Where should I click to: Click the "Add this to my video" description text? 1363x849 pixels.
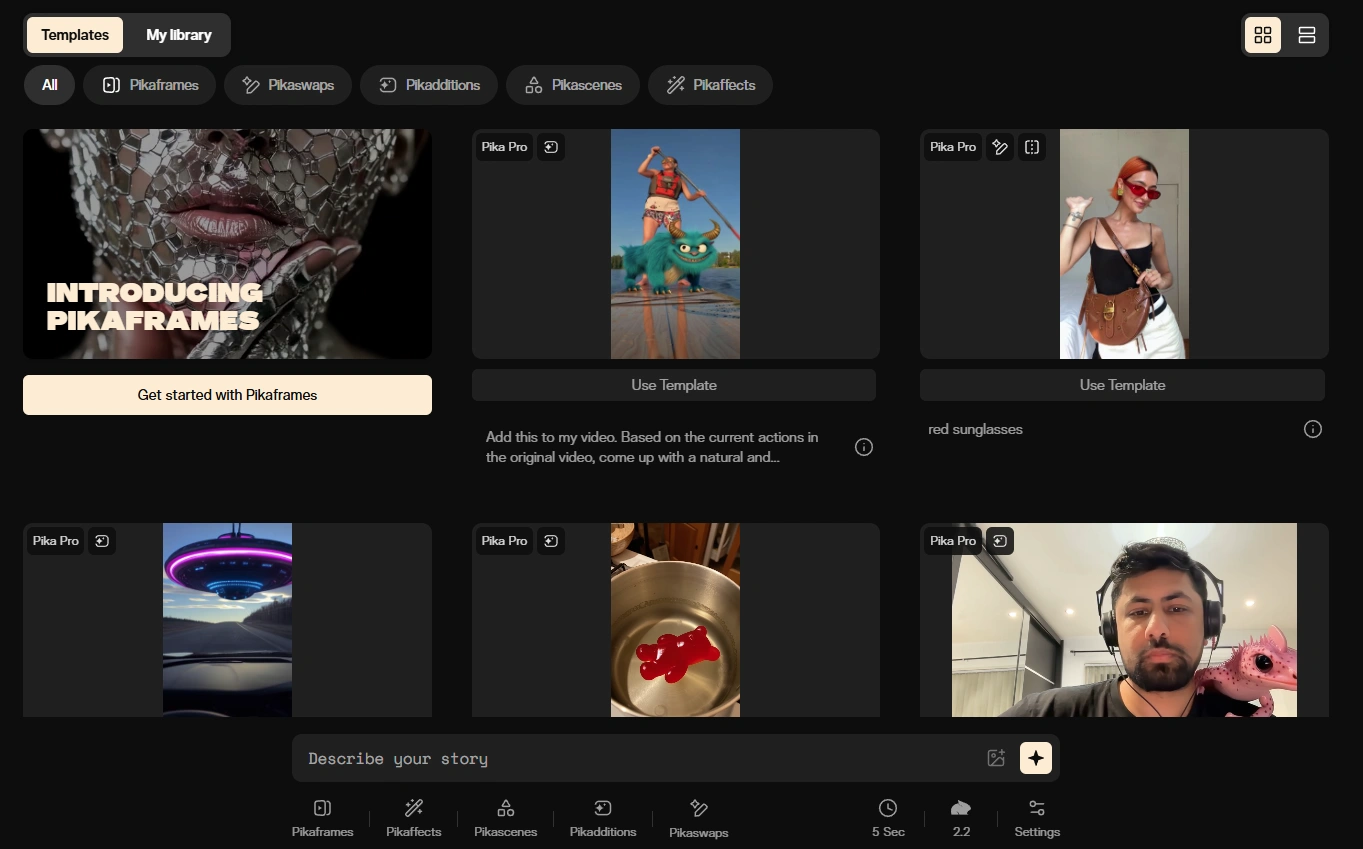(x=652, y=447)
